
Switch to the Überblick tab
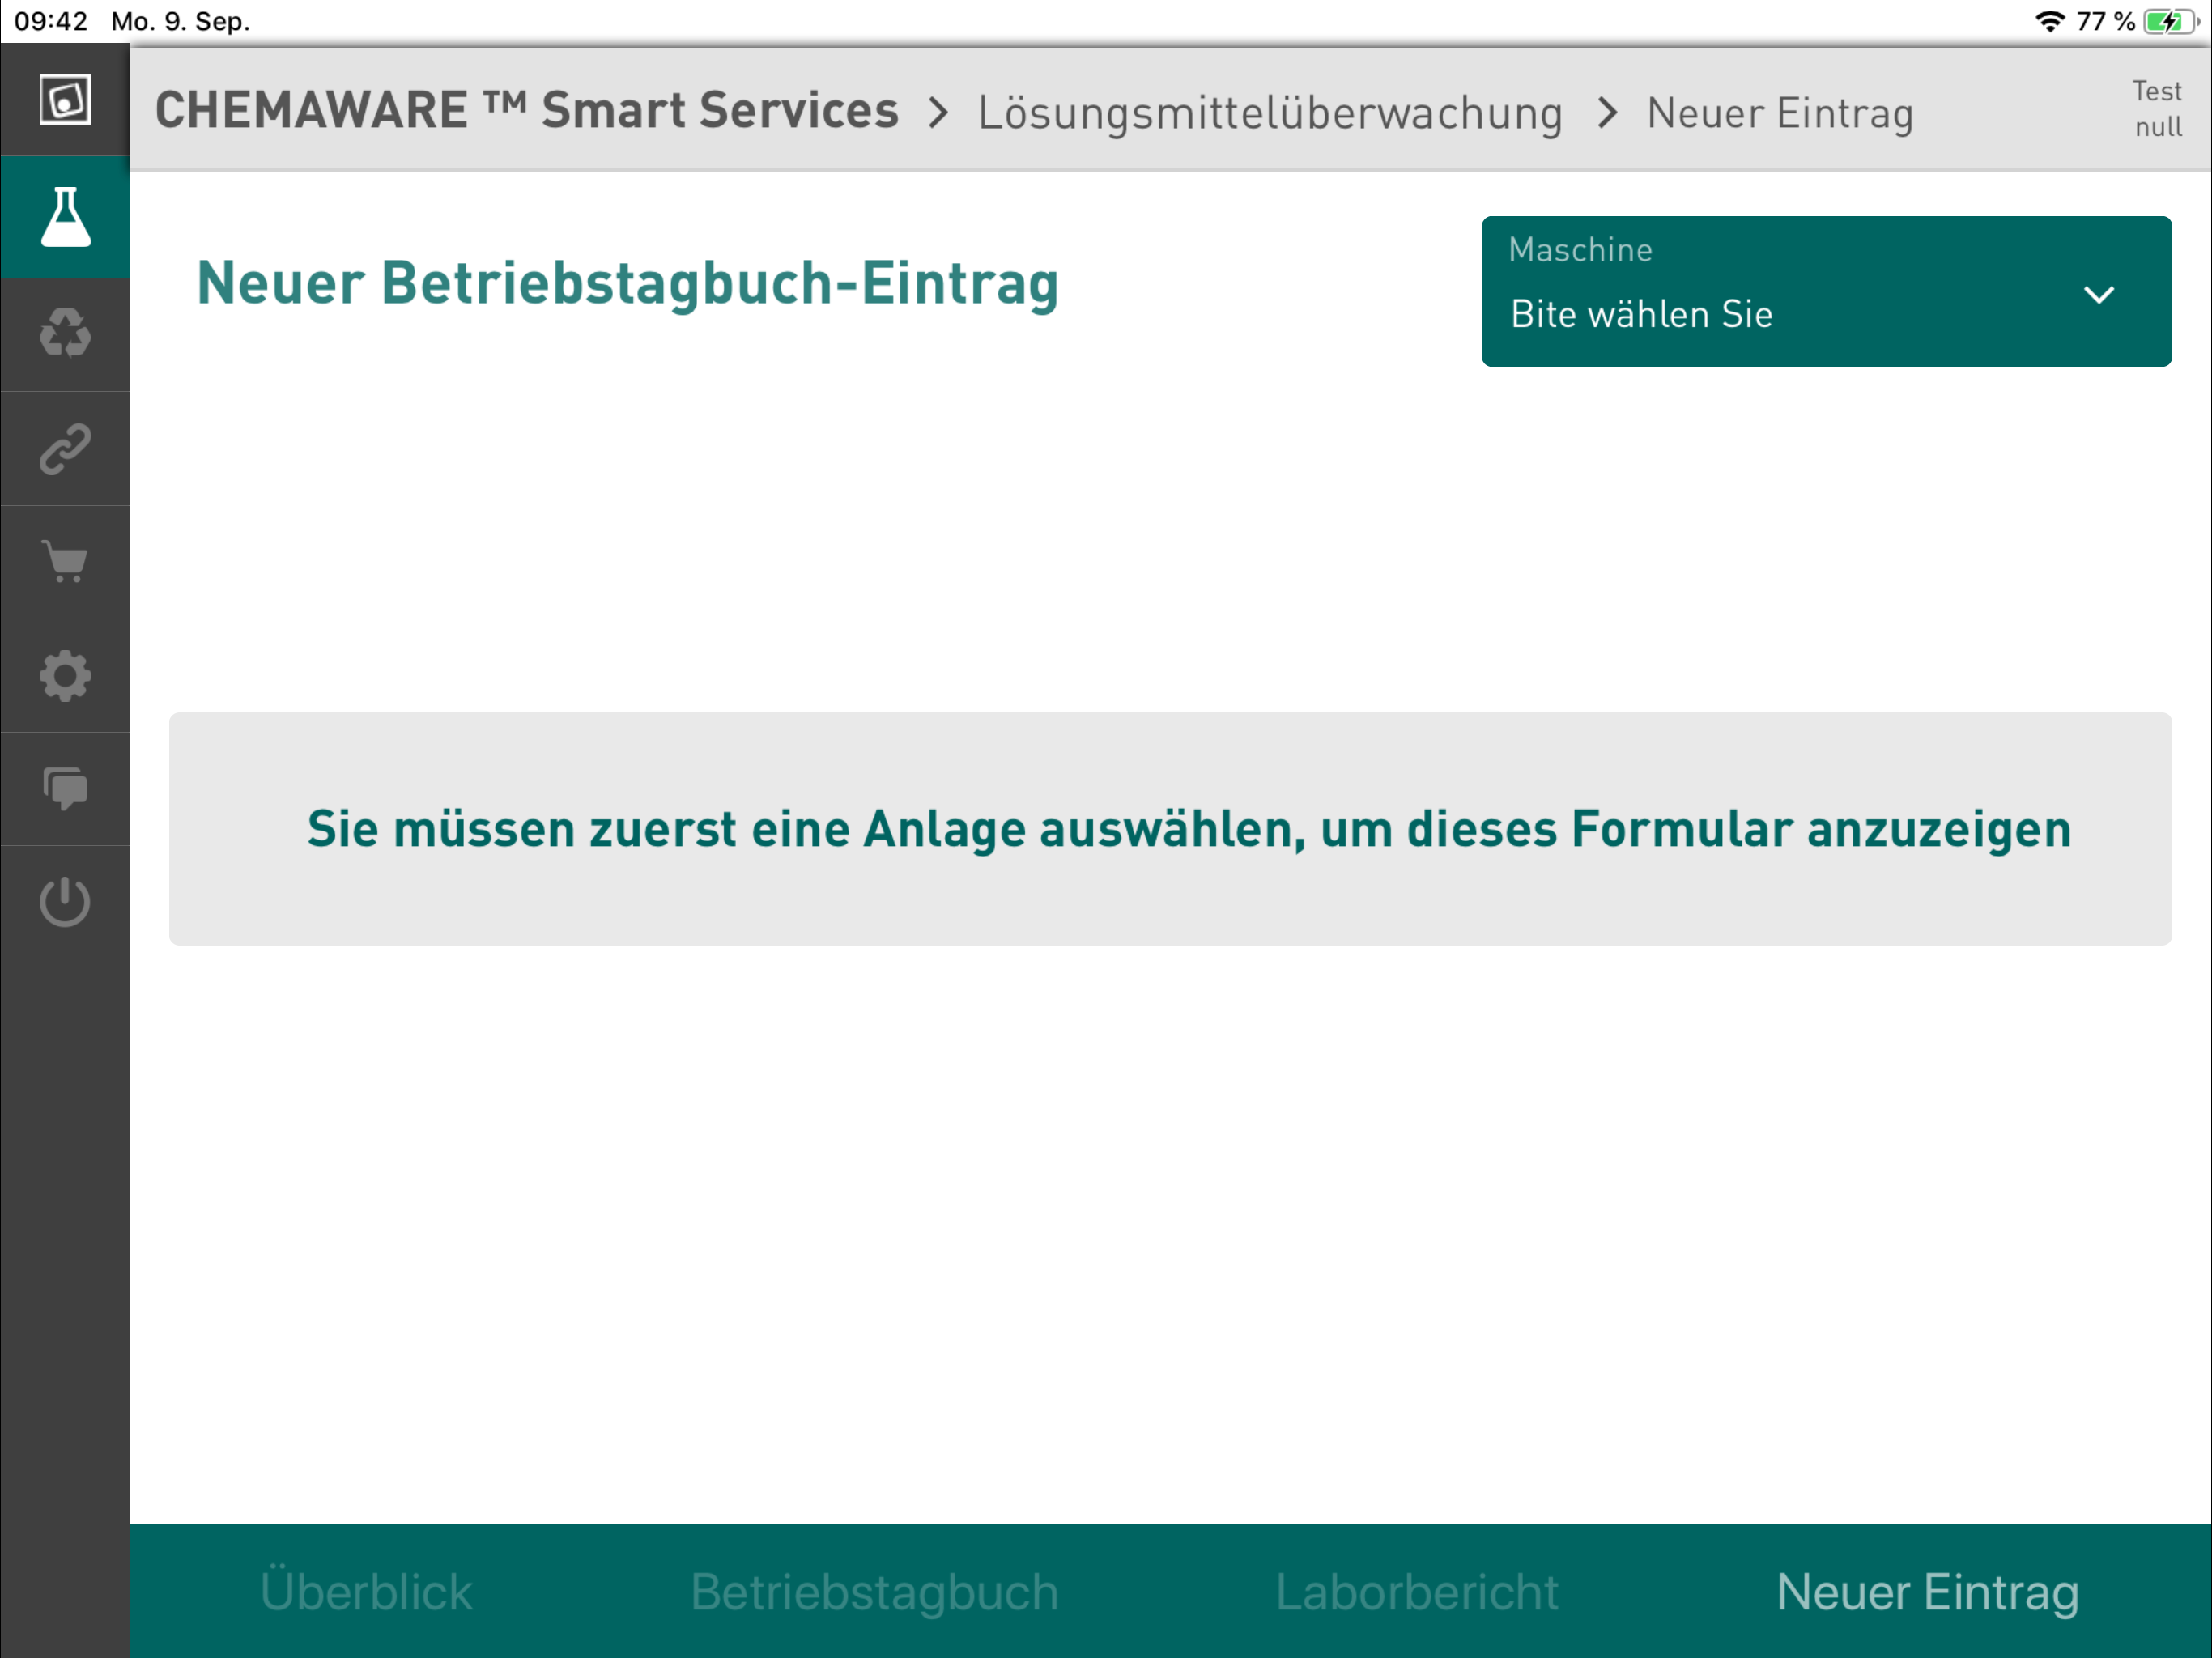click(366, 1591)
